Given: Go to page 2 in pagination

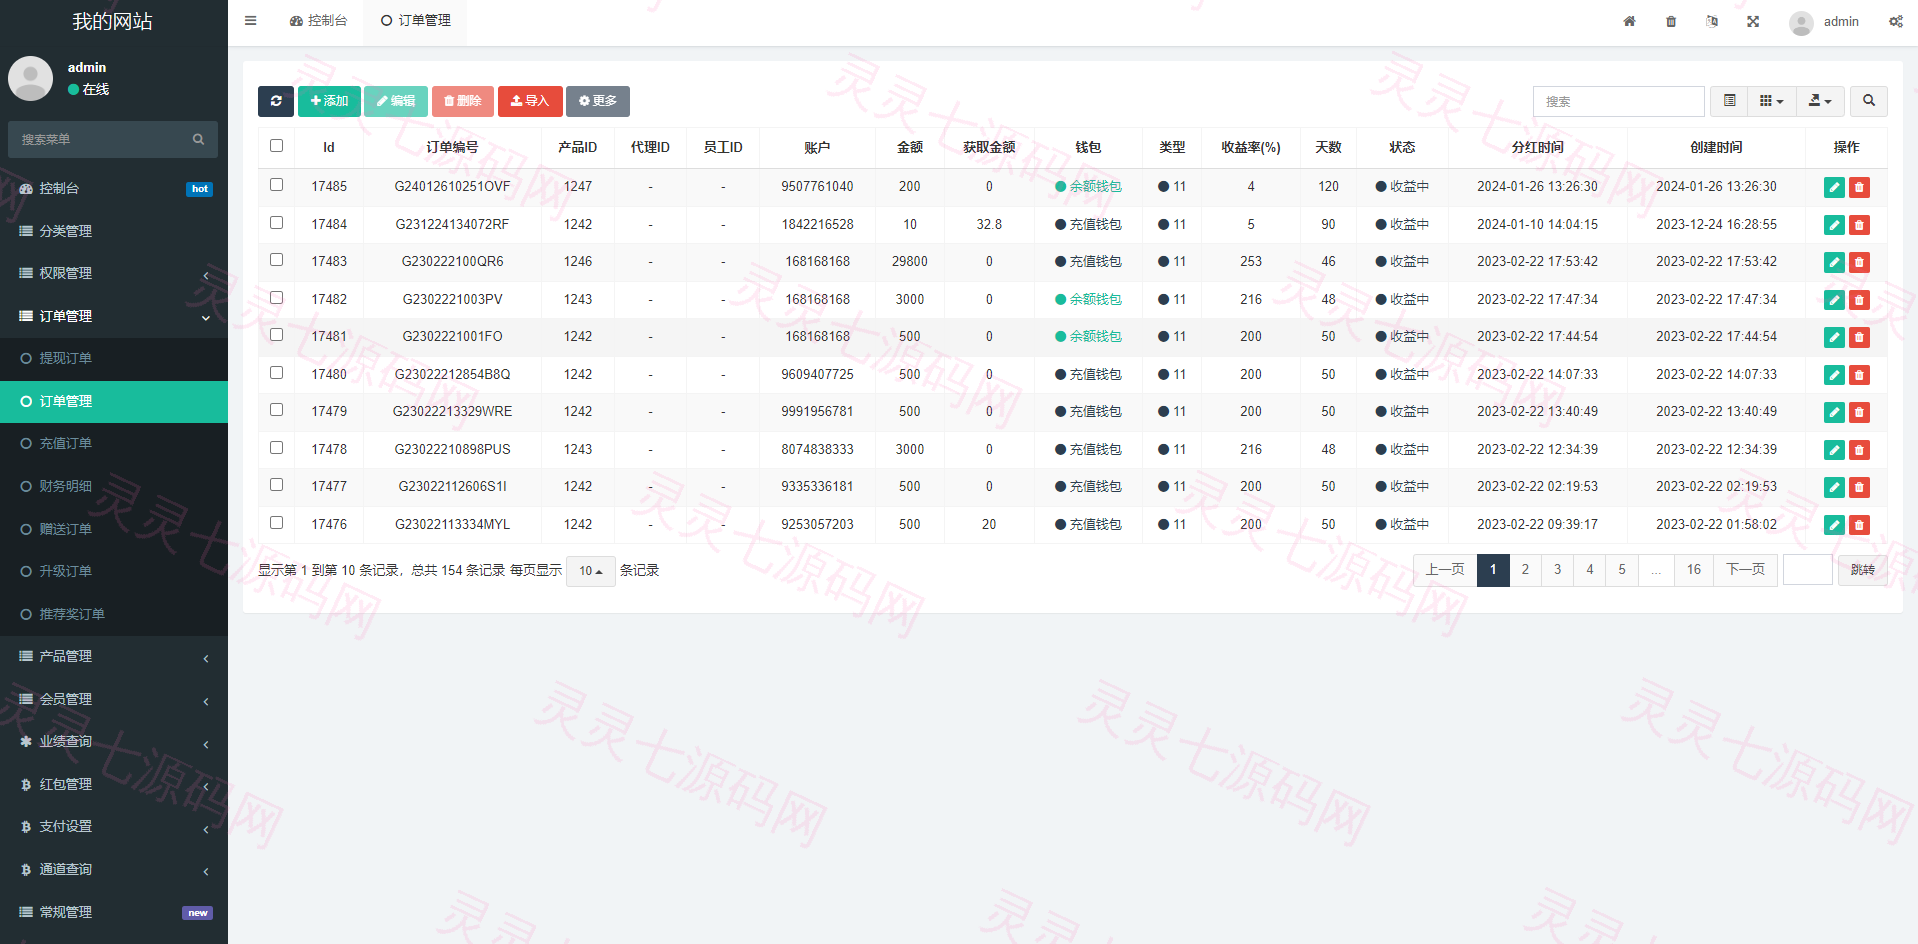Looking at the screenshot, I should [x=1525, y=570].
